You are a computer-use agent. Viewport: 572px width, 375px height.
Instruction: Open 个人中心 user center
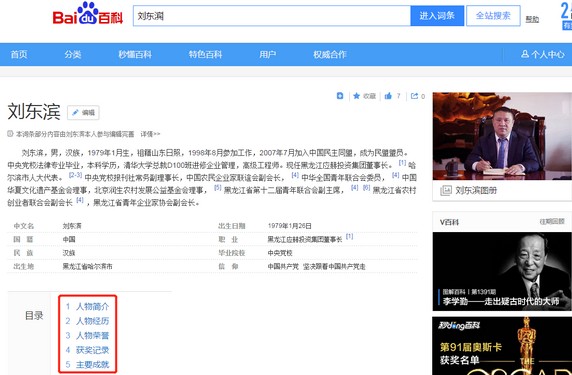pyautogui.click(x=542, y=55)
